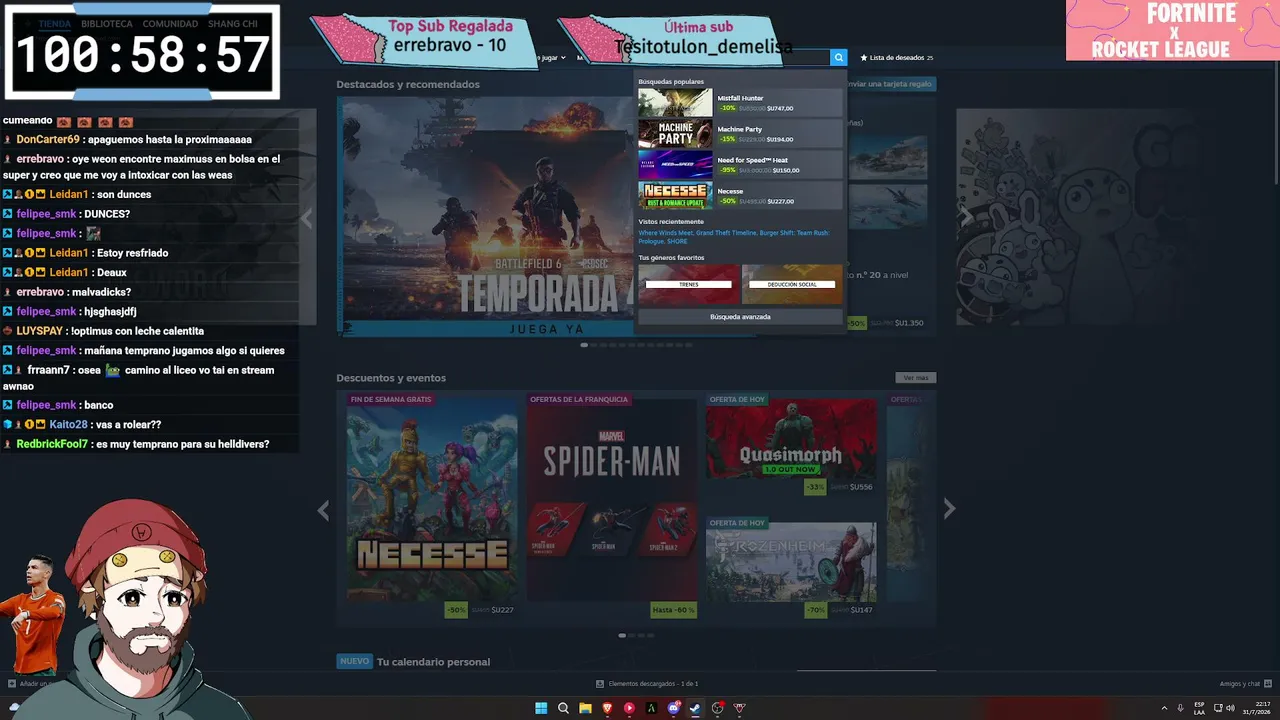Open Elementos descargados downloads status
The height and width of the screenshot is (720, 1280).
(647, 684)
